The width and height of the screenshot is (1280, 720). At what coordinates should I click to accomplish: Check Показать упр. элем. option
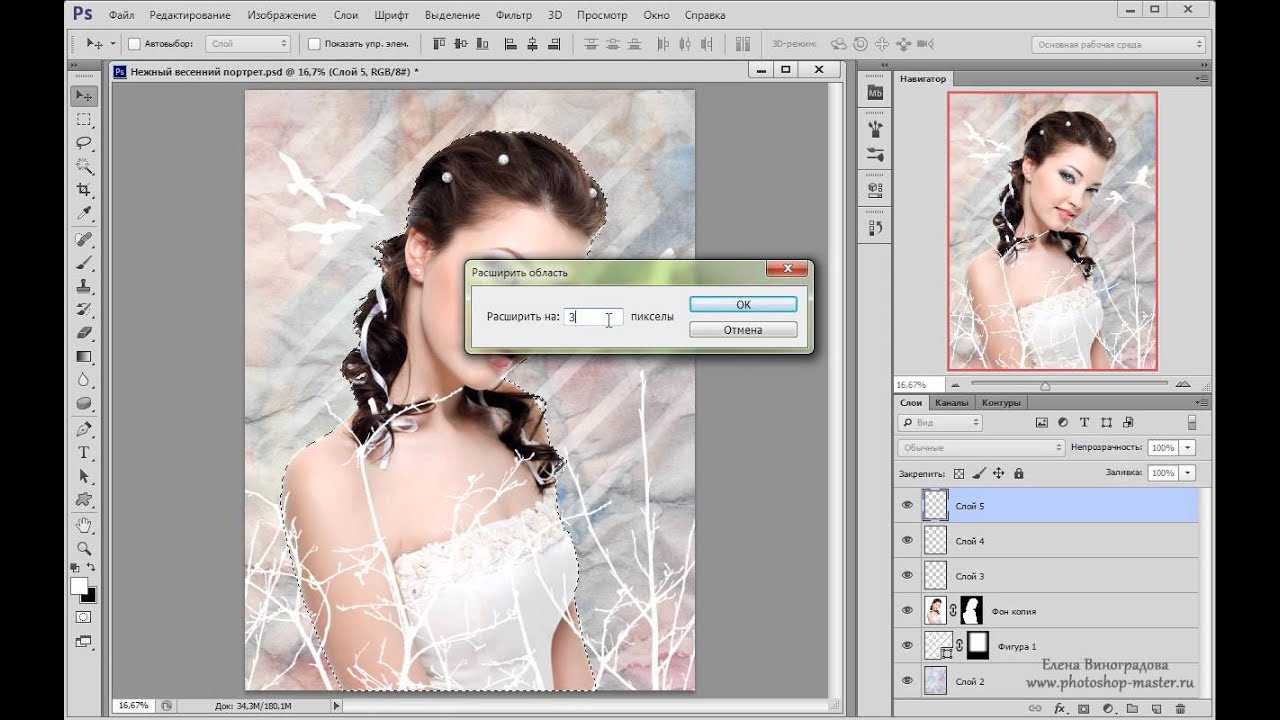[x=314, y=44]
